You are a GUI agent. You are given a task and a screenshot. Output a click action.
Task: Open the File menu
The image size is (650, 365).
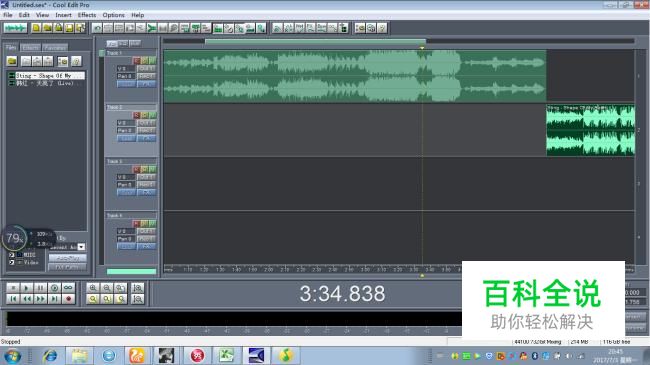[8, 15]
